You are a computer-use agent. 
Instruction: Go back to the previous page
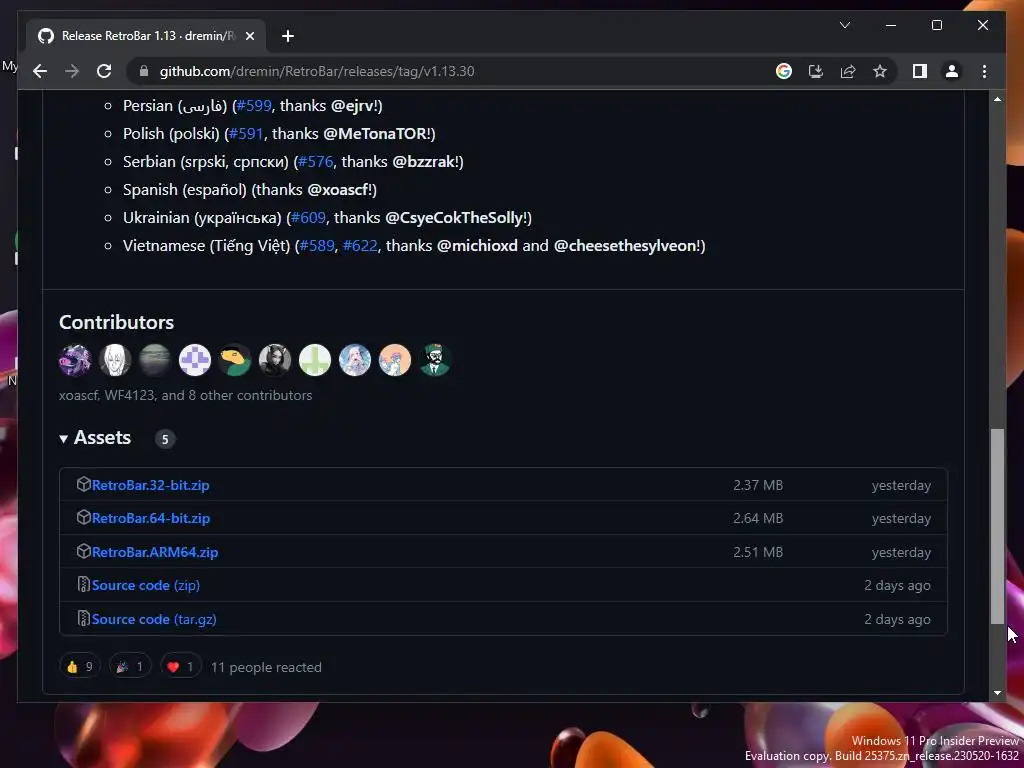[x=40, y=71]
